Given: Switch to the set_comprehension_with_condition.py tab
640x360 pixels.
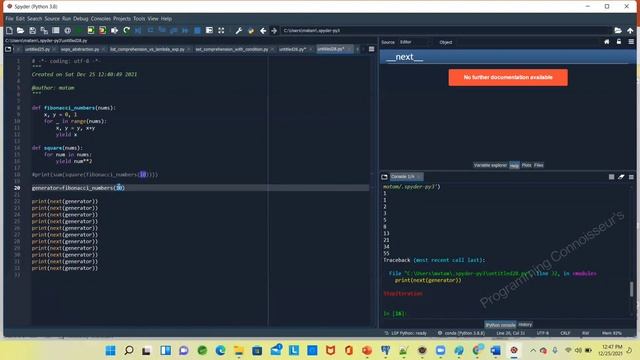Looking at the screenshot, I should (231, 49).
